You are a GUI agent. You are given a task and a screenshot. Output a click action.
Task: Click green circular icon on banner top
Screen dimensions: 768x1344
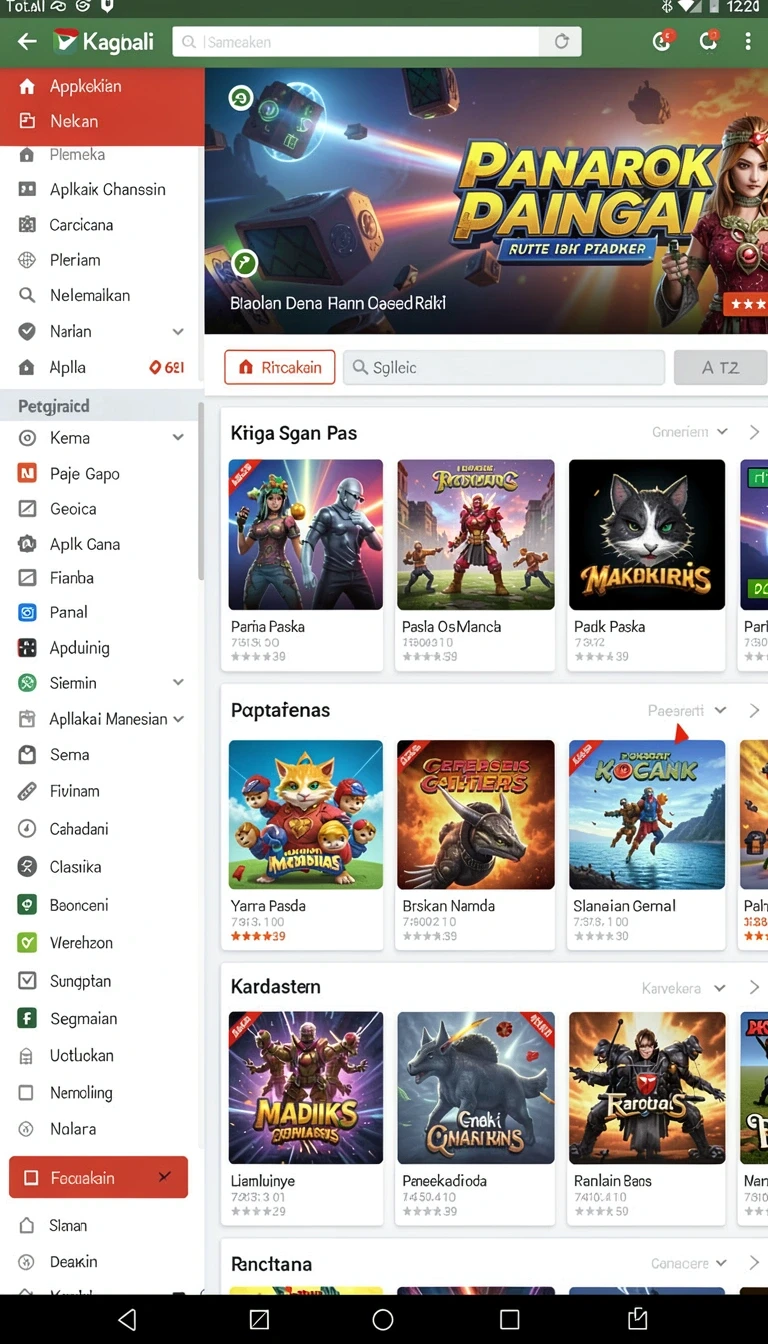pyautogui.click(x=240, y=98)
